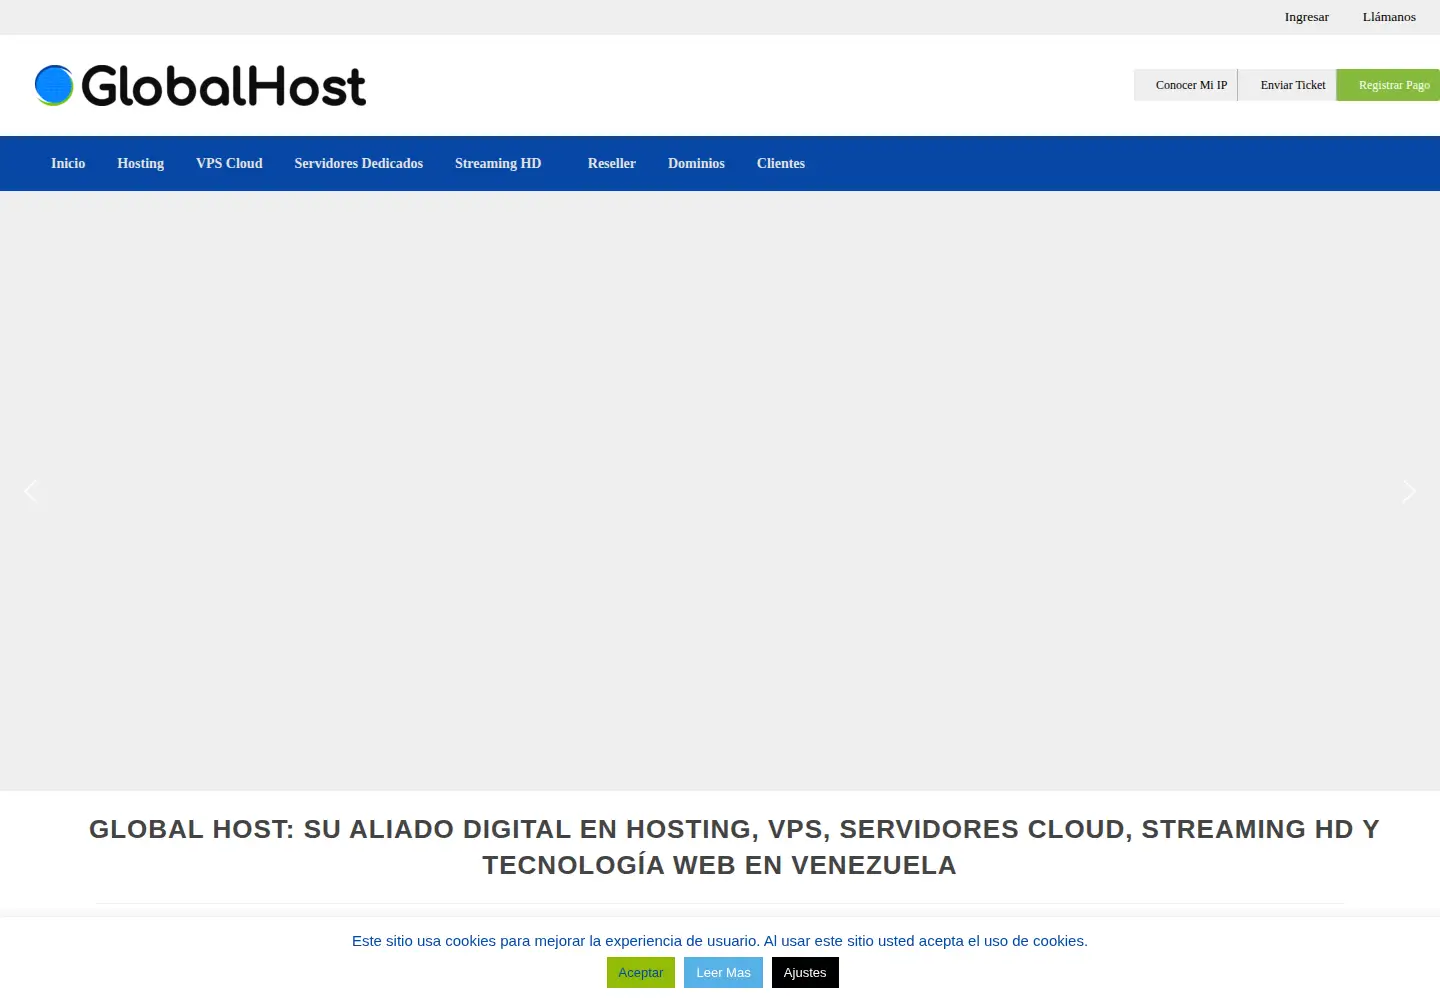The width and height of the screenshot is (1440, 1000).
Task: Open Servidores Dedicados menu item
Action: point(358,163)
